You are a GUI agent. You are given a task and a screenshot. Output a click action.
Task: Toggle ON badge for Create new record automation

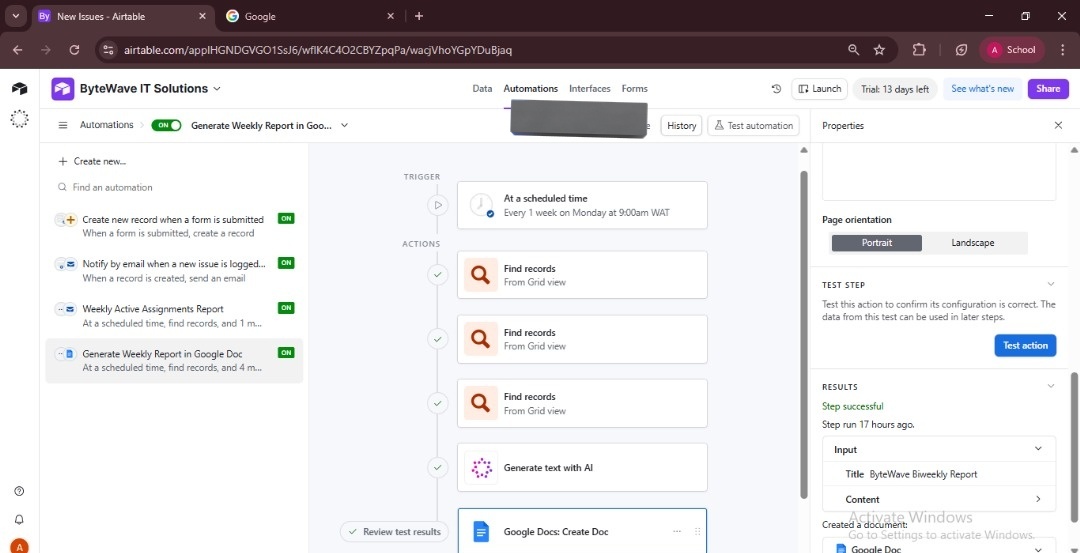(286, 218)
